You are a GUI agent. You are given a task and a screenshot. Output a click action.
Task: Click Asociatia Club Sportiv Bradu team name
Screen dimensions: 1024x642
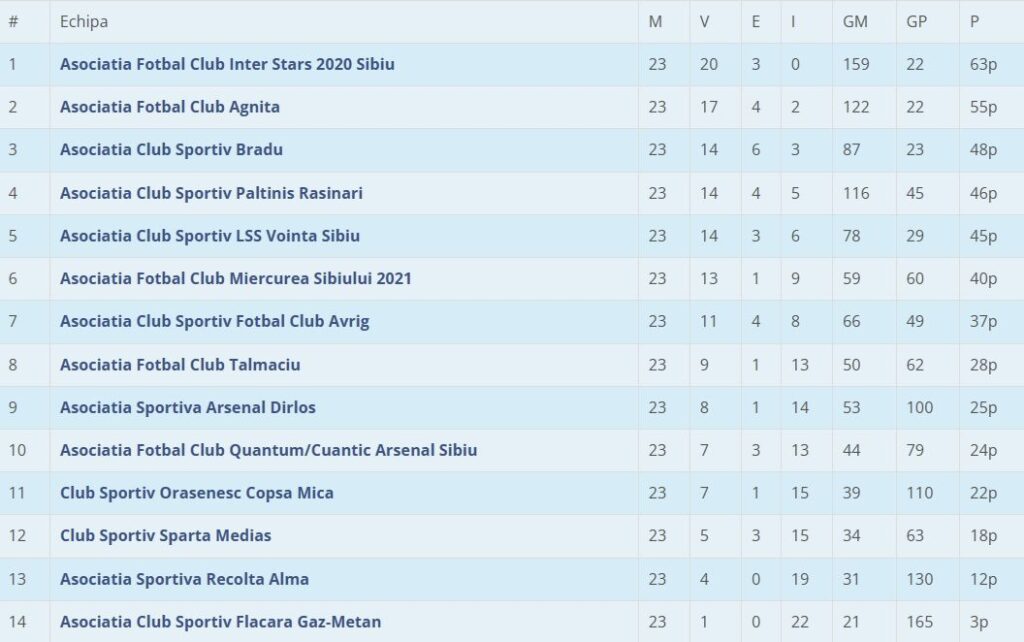(171, 150)
